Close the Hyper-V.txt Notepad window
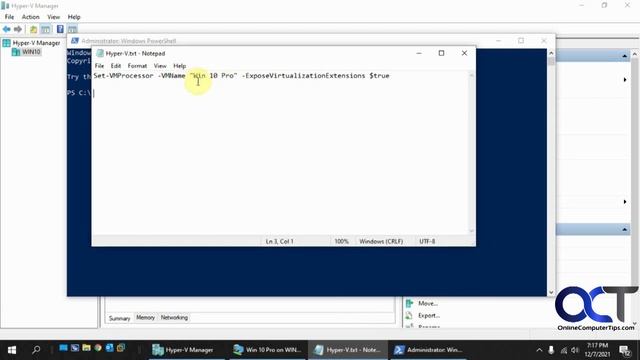Image resolution: width=640 pixels, height=360 pixels. coord(464,53)
